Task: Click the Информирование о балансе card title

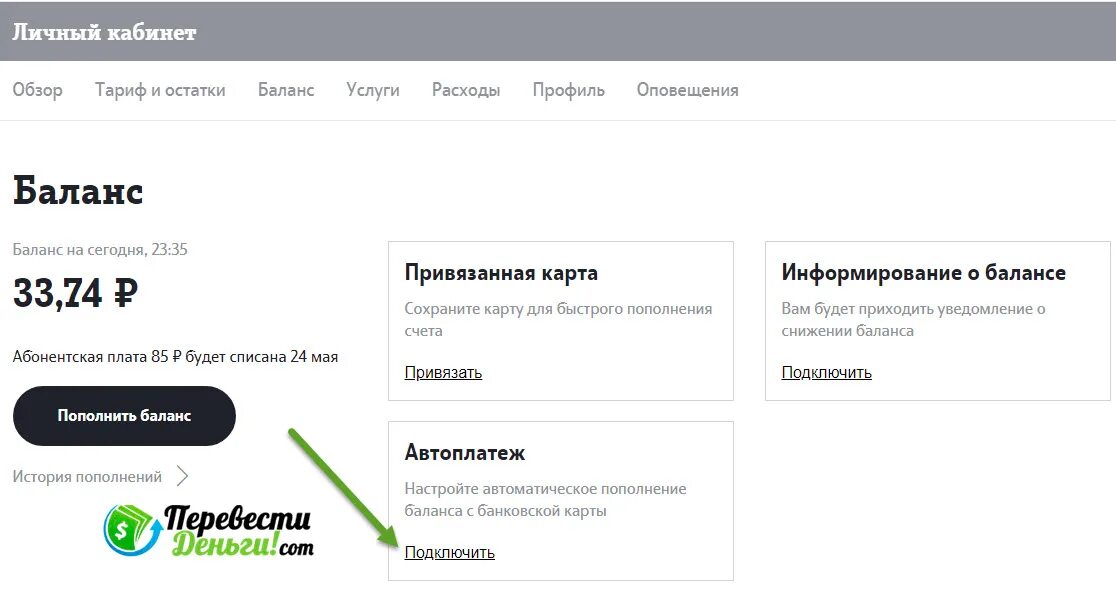Action: tap(924, 273)
